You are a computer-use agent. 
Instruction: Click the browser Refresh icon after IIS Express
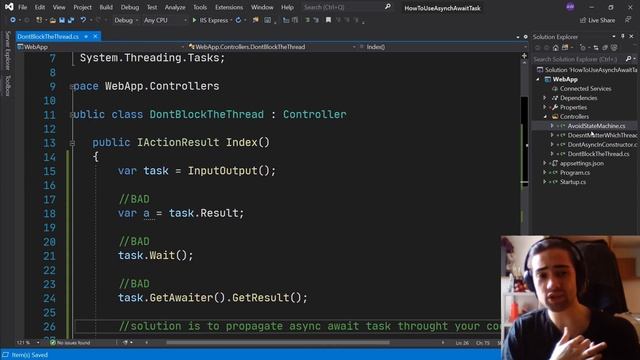238,20
